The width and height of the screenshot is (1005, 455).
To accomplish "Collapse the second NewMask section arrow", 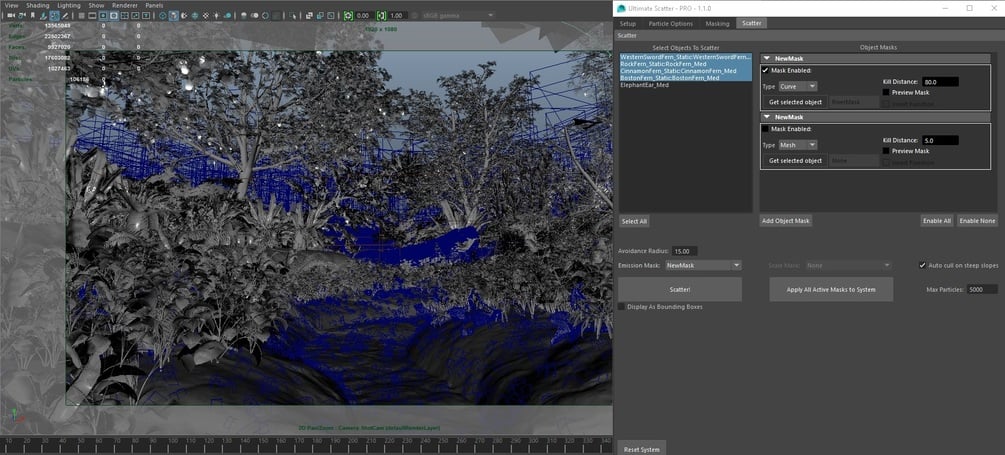I will (766, 117).
